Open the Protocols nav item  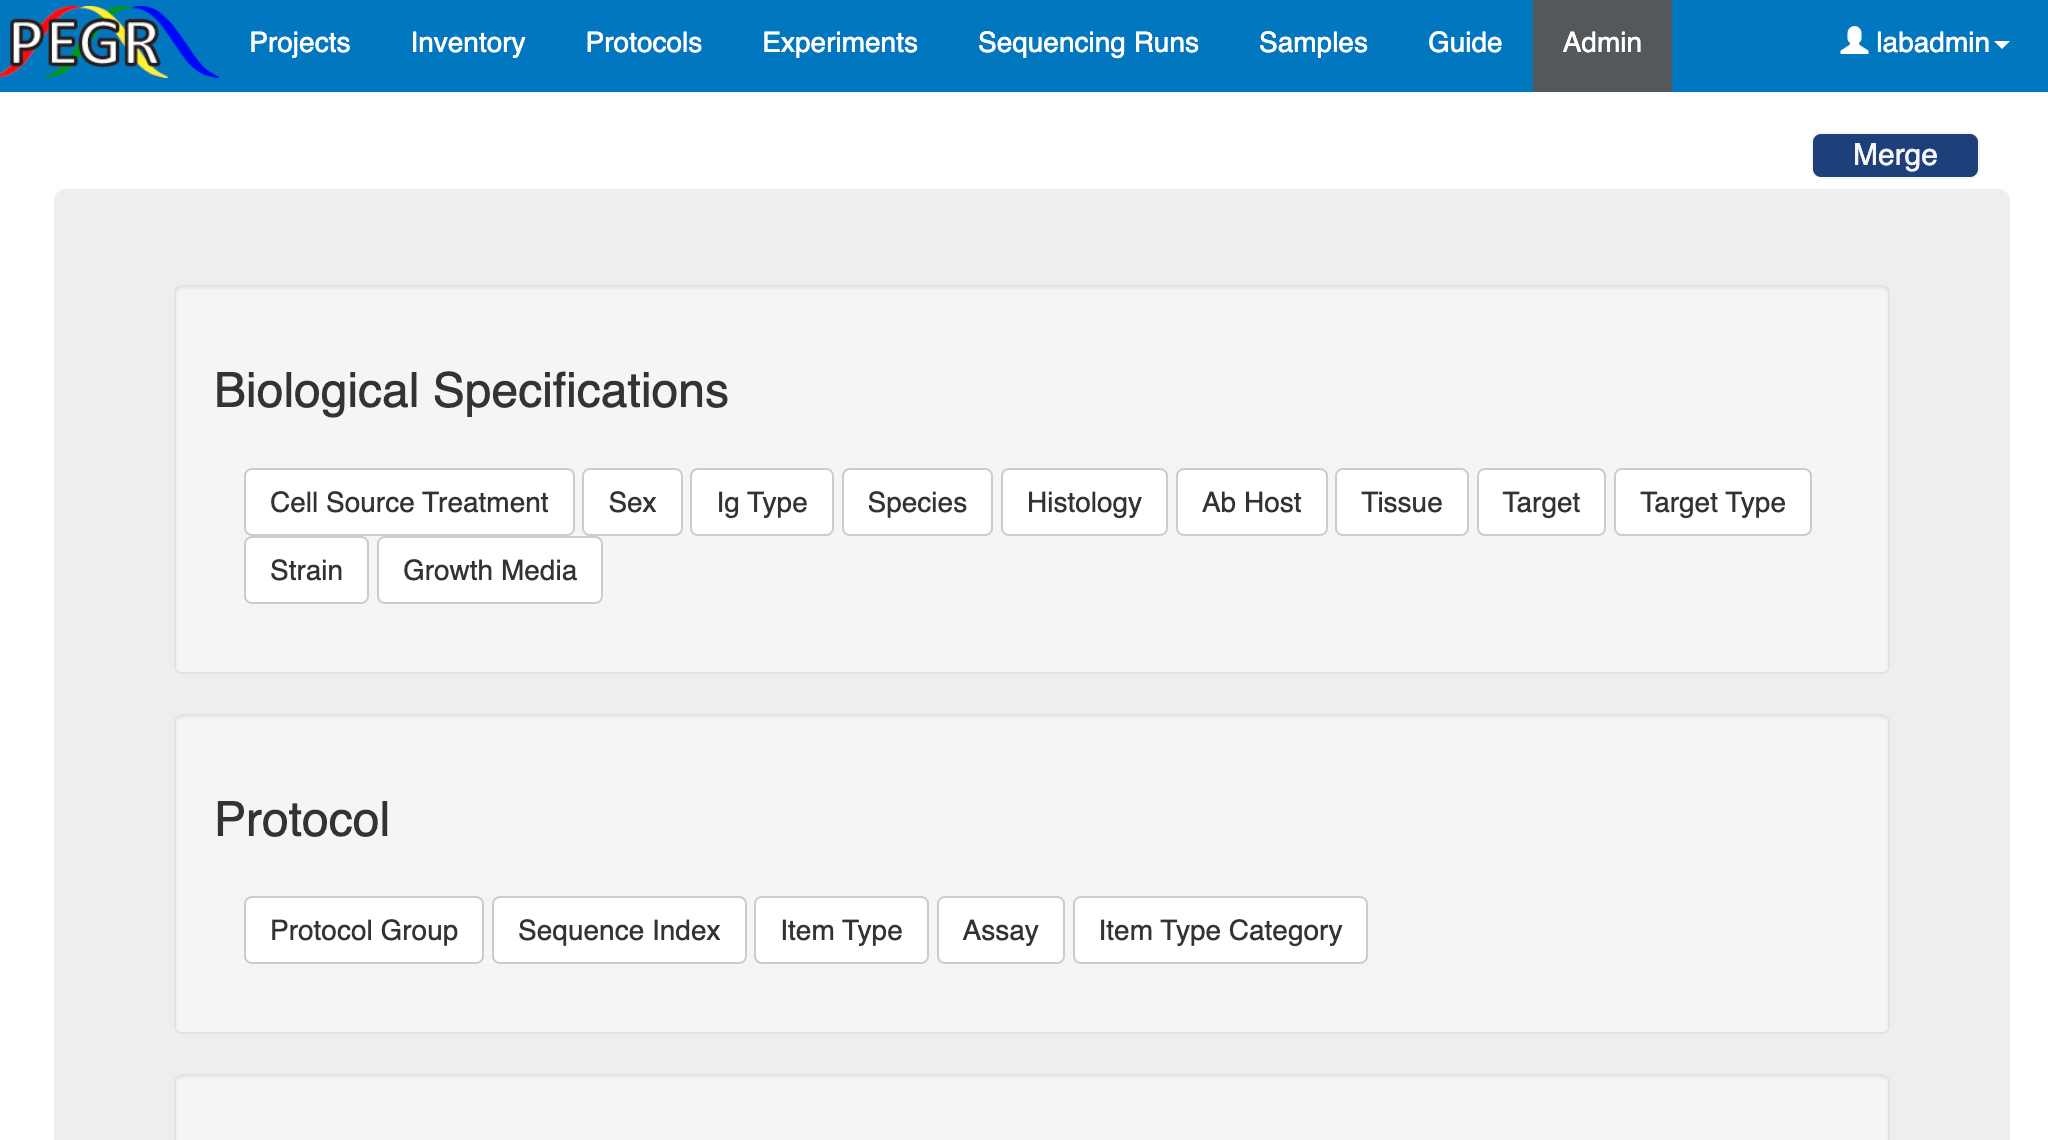643,43
